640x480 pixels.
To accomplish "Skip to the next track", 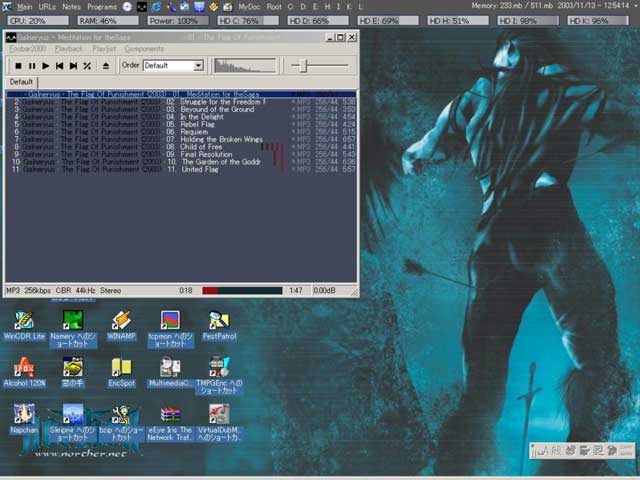I will (x=74, y=66).
